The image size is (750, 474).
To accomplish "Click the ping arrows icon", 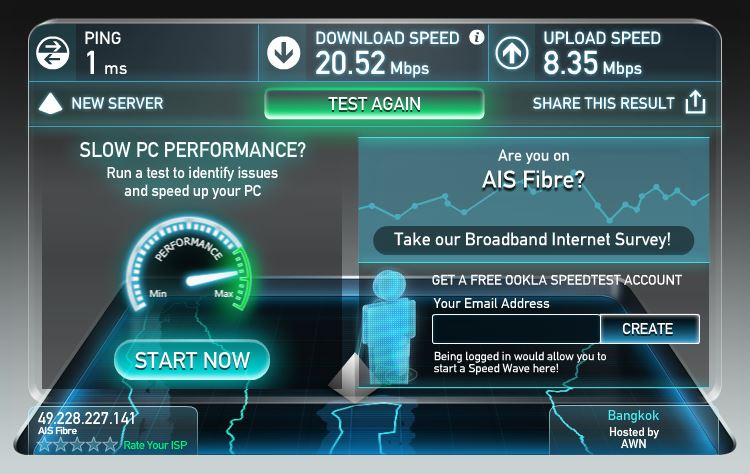I will [52, 52].
